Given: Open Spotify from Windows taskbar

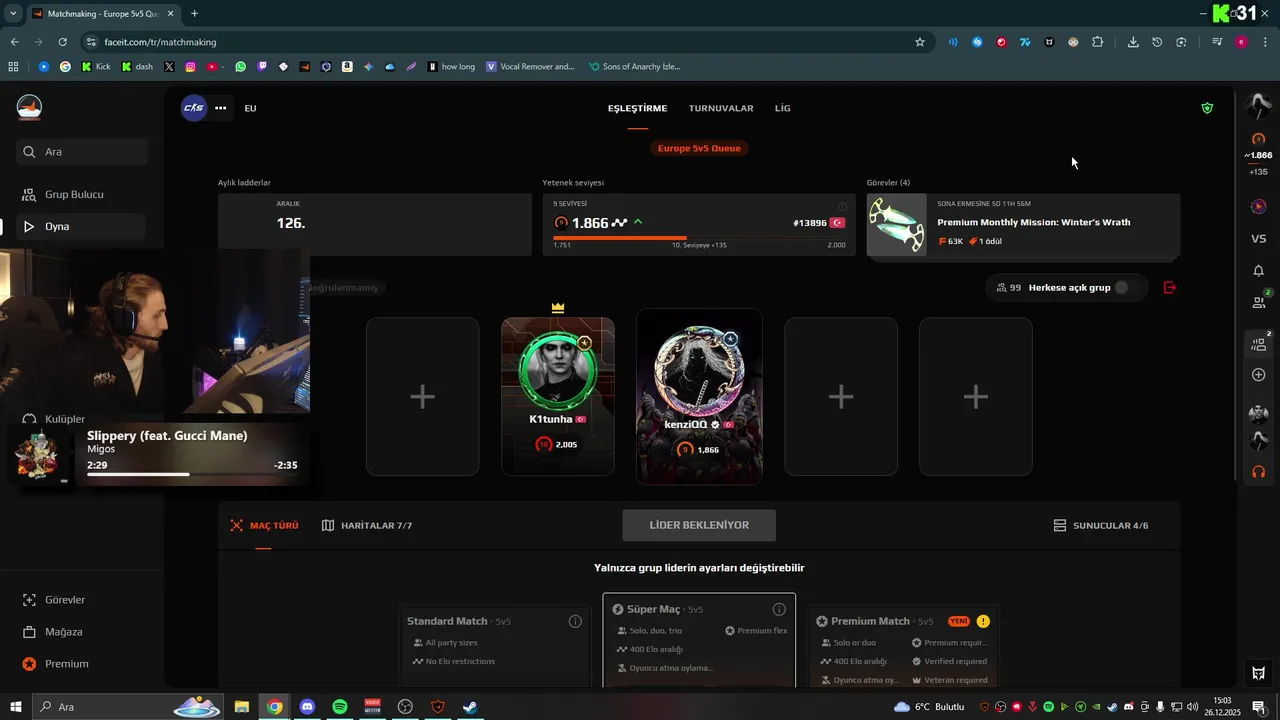Looking at the screenshot, I should 340,707.
